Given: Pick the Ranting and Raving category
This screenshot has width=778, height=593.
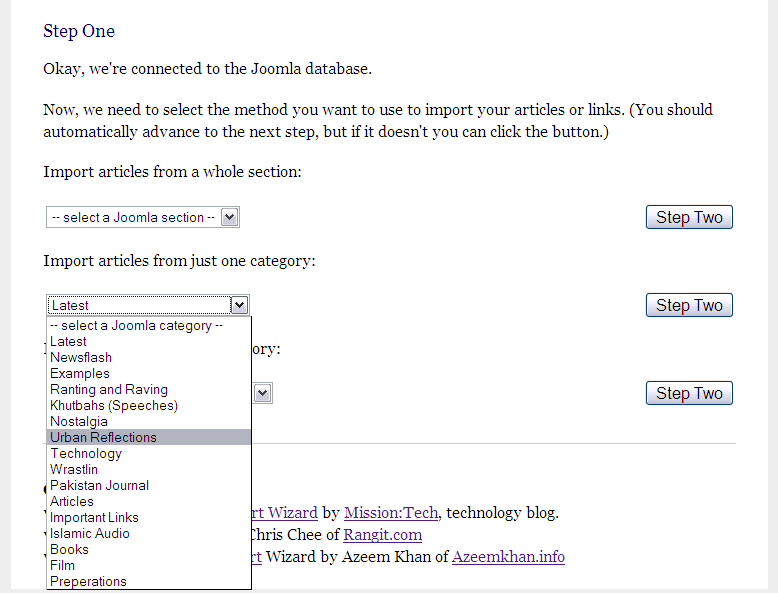Looking at the screenshot, I should coord(109,389).
